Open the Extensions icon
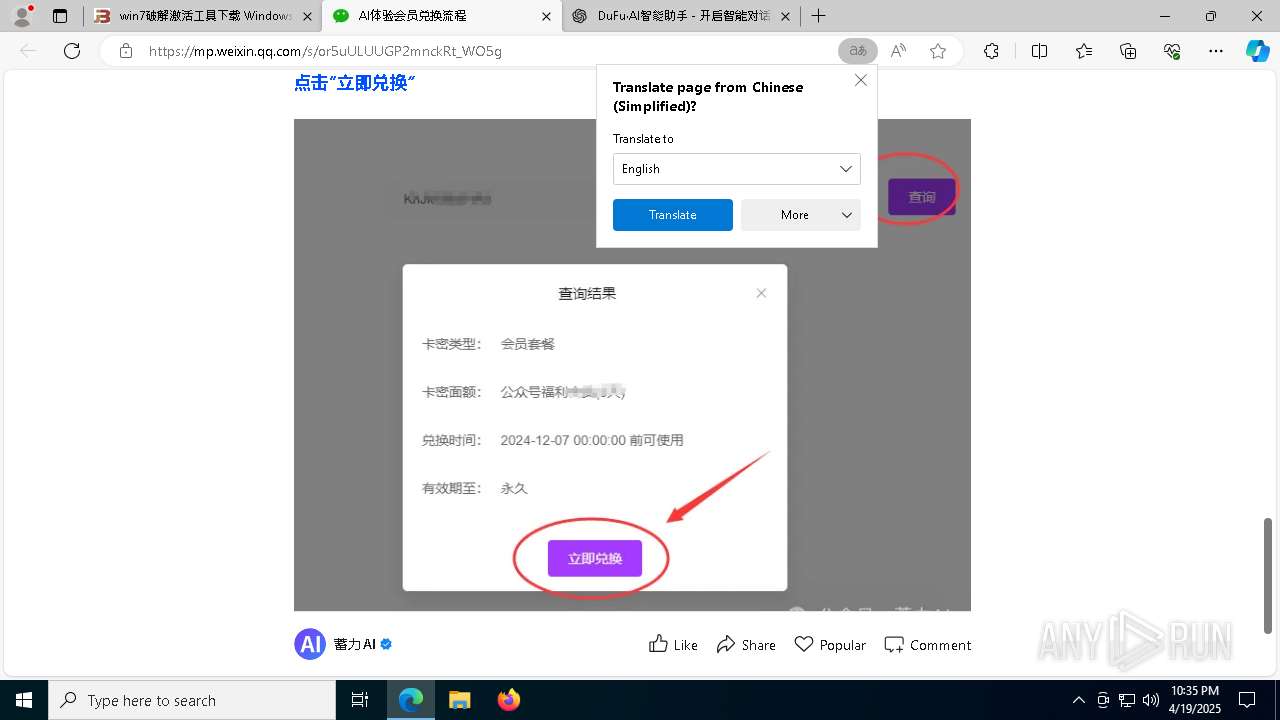Screen dimensions: 1280x720 click(x=991, y=51)
